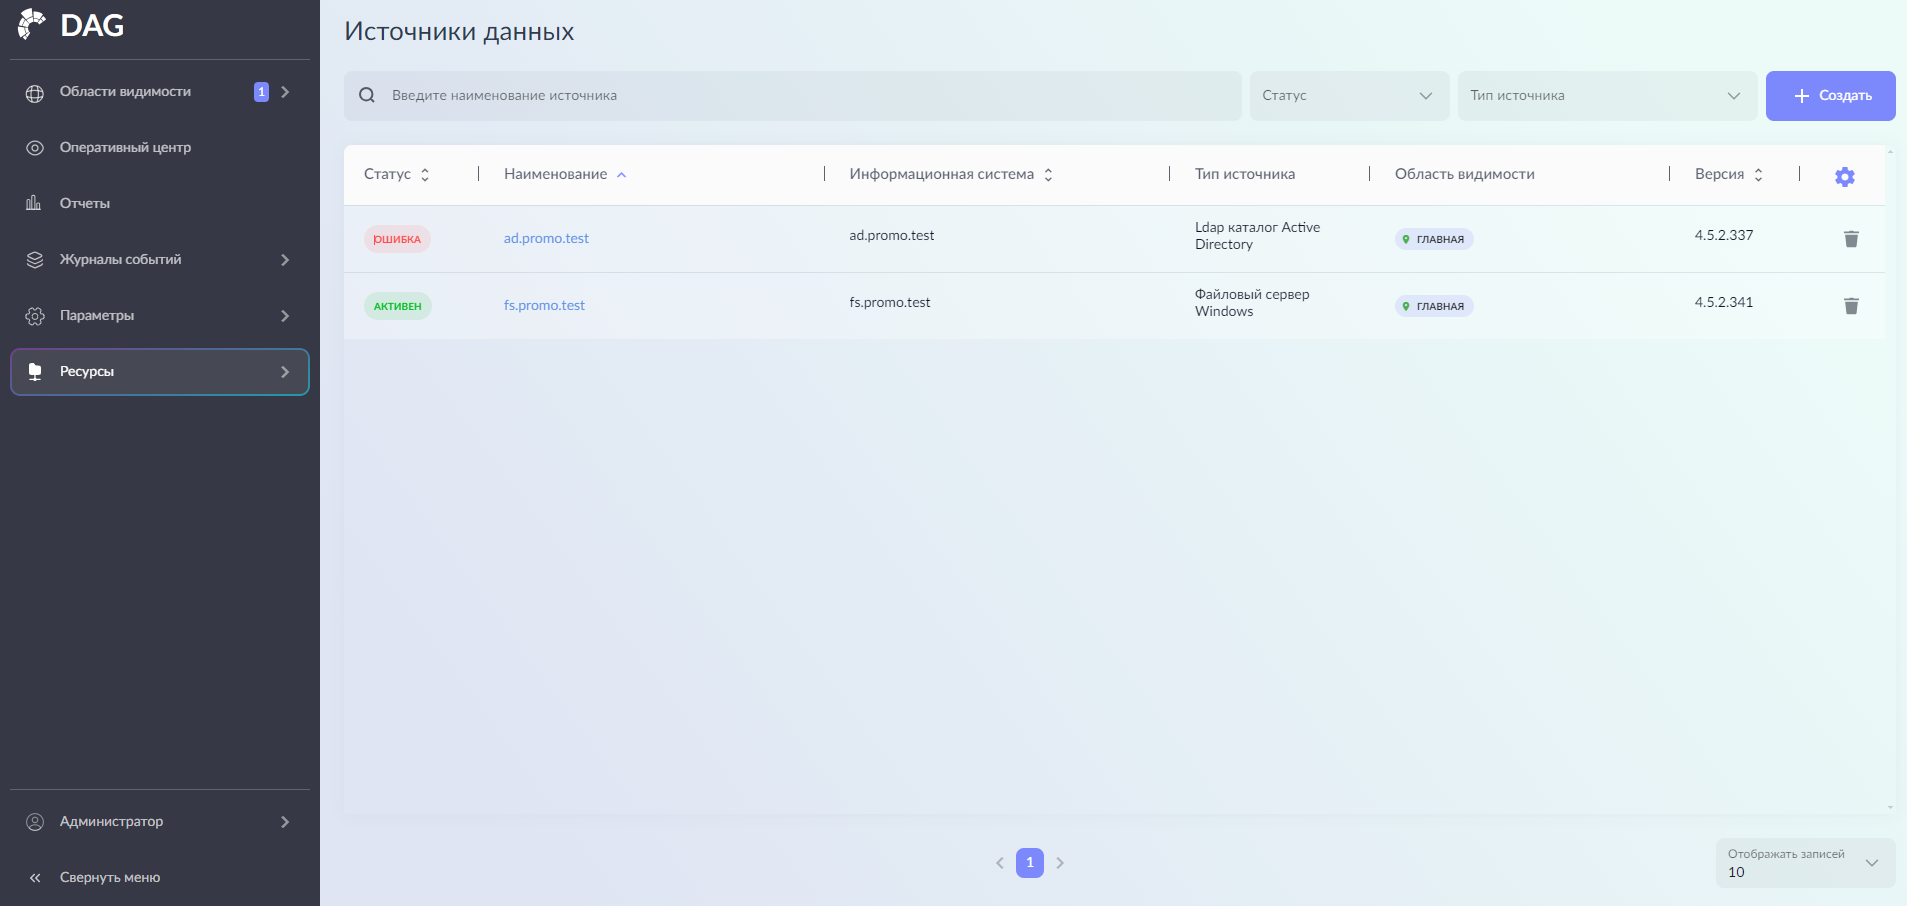Open the Отчеты section
Image resolution: width=1907 pixels, height=906 pixels.
click(160, 204)
